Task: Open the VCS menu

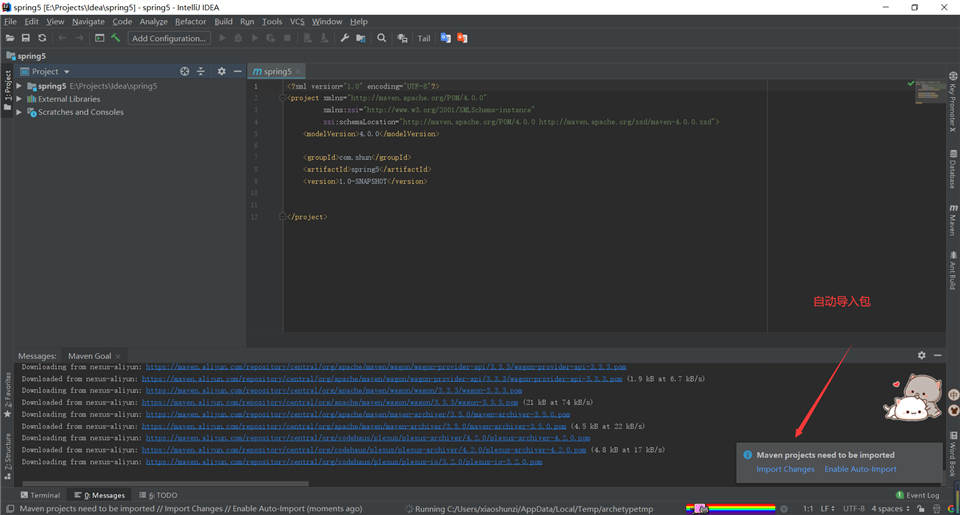Action: 297,21
